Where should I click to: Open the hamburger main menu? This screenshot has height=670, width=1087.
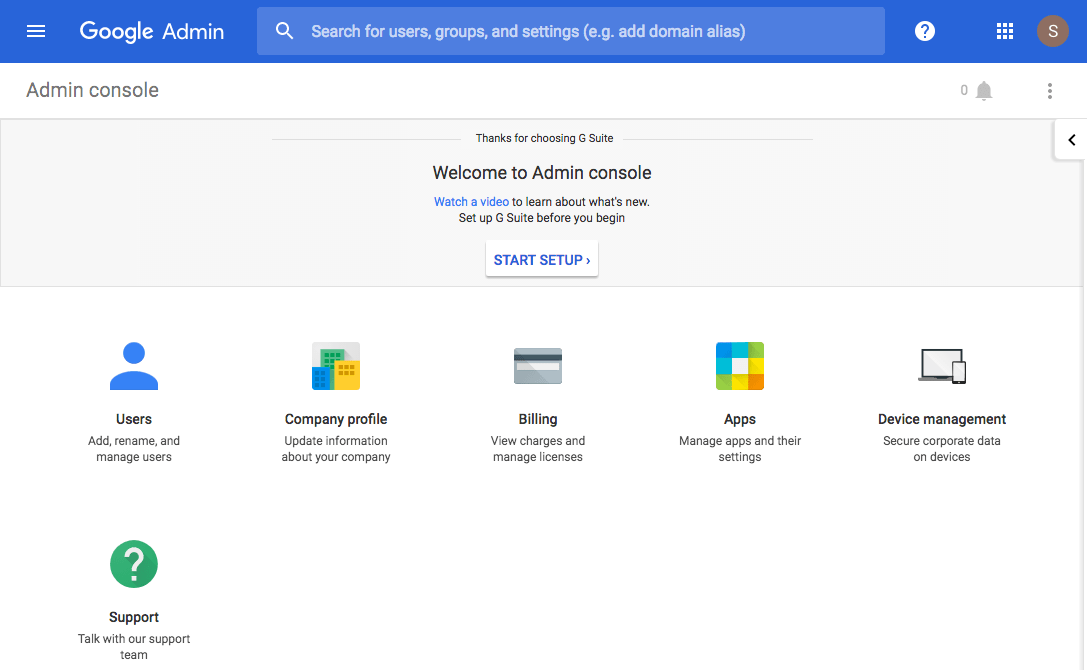(36, 31)
